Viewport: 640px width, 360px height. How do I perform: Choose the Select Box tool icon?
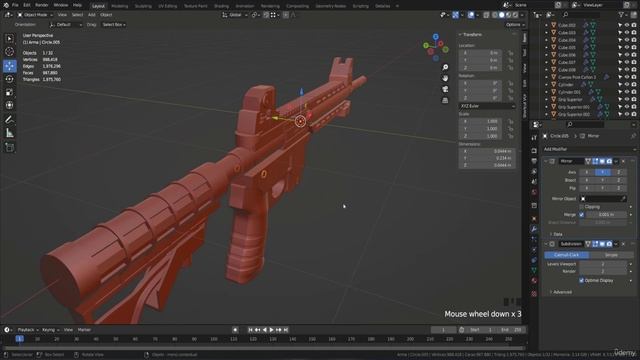point(9,38)
